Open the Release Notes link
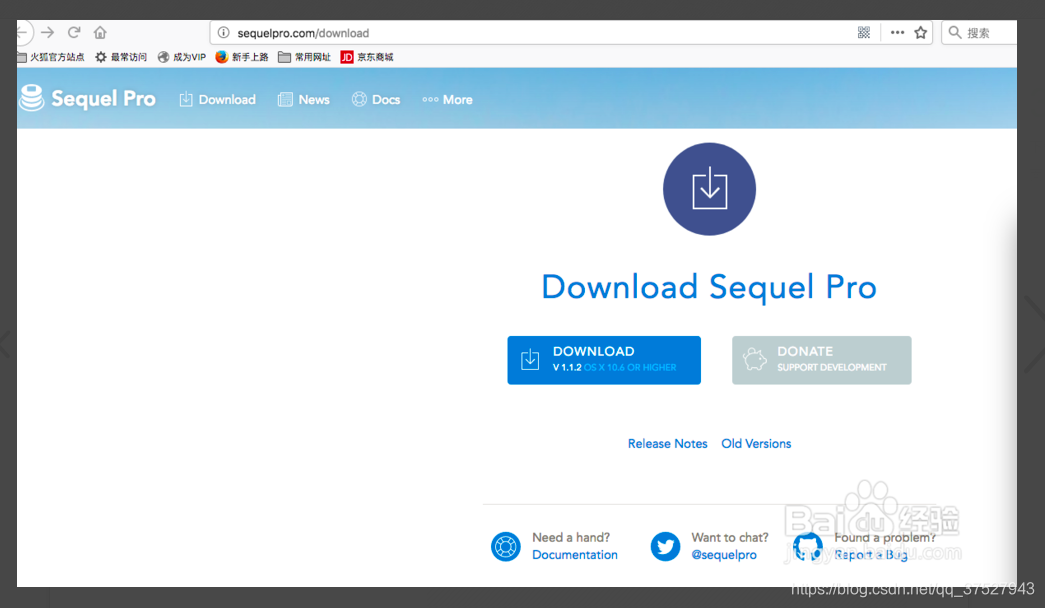 point(668,443)
